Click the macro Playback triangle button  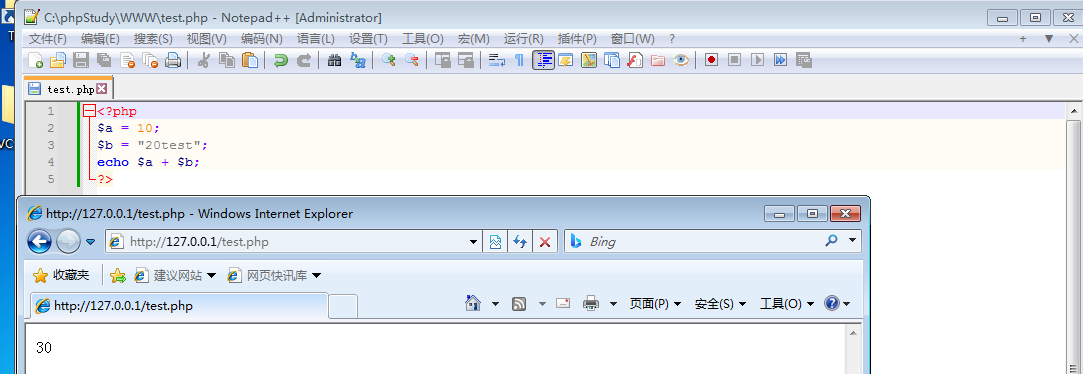[x=758, y=60]
